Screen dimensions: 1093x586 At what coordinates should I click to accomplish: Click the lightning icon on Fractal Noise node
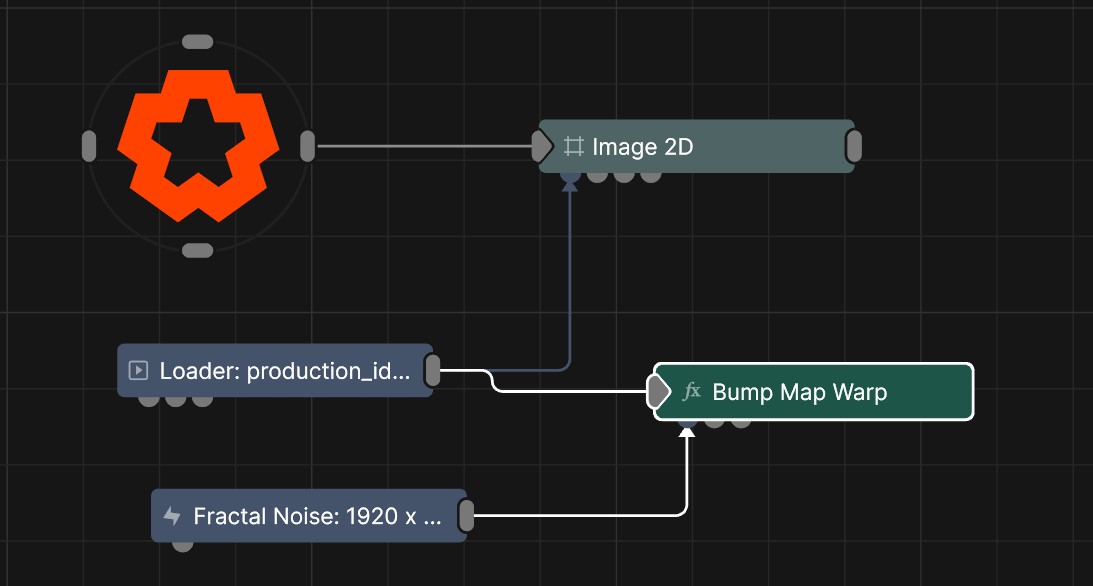(172, 516)
